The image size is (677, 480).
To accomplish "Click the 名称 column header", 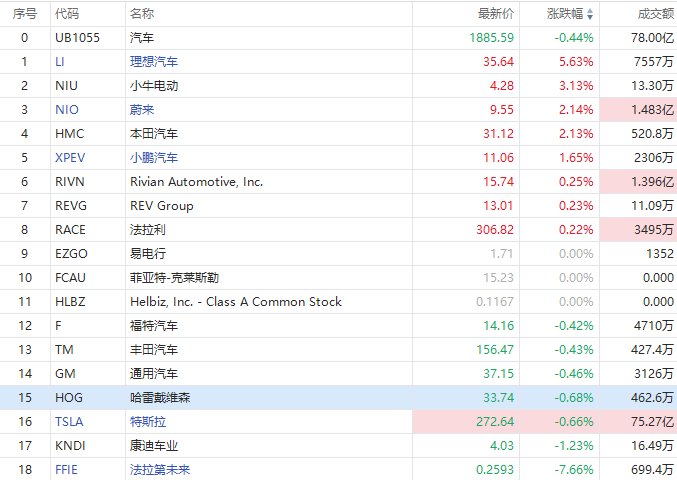I will (141, 14).
